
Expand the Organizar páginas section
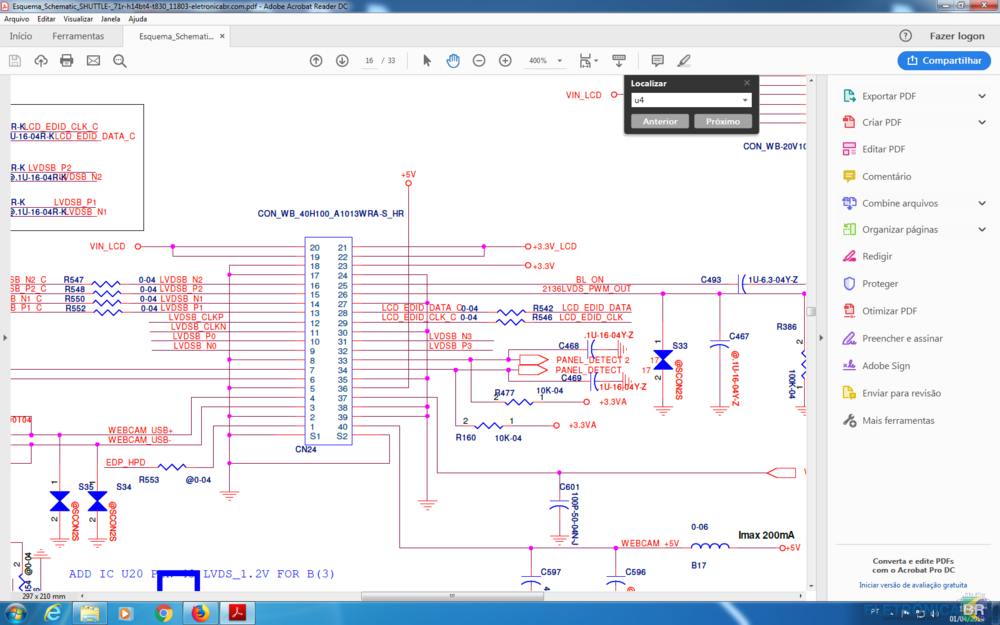tap(982, 229)
